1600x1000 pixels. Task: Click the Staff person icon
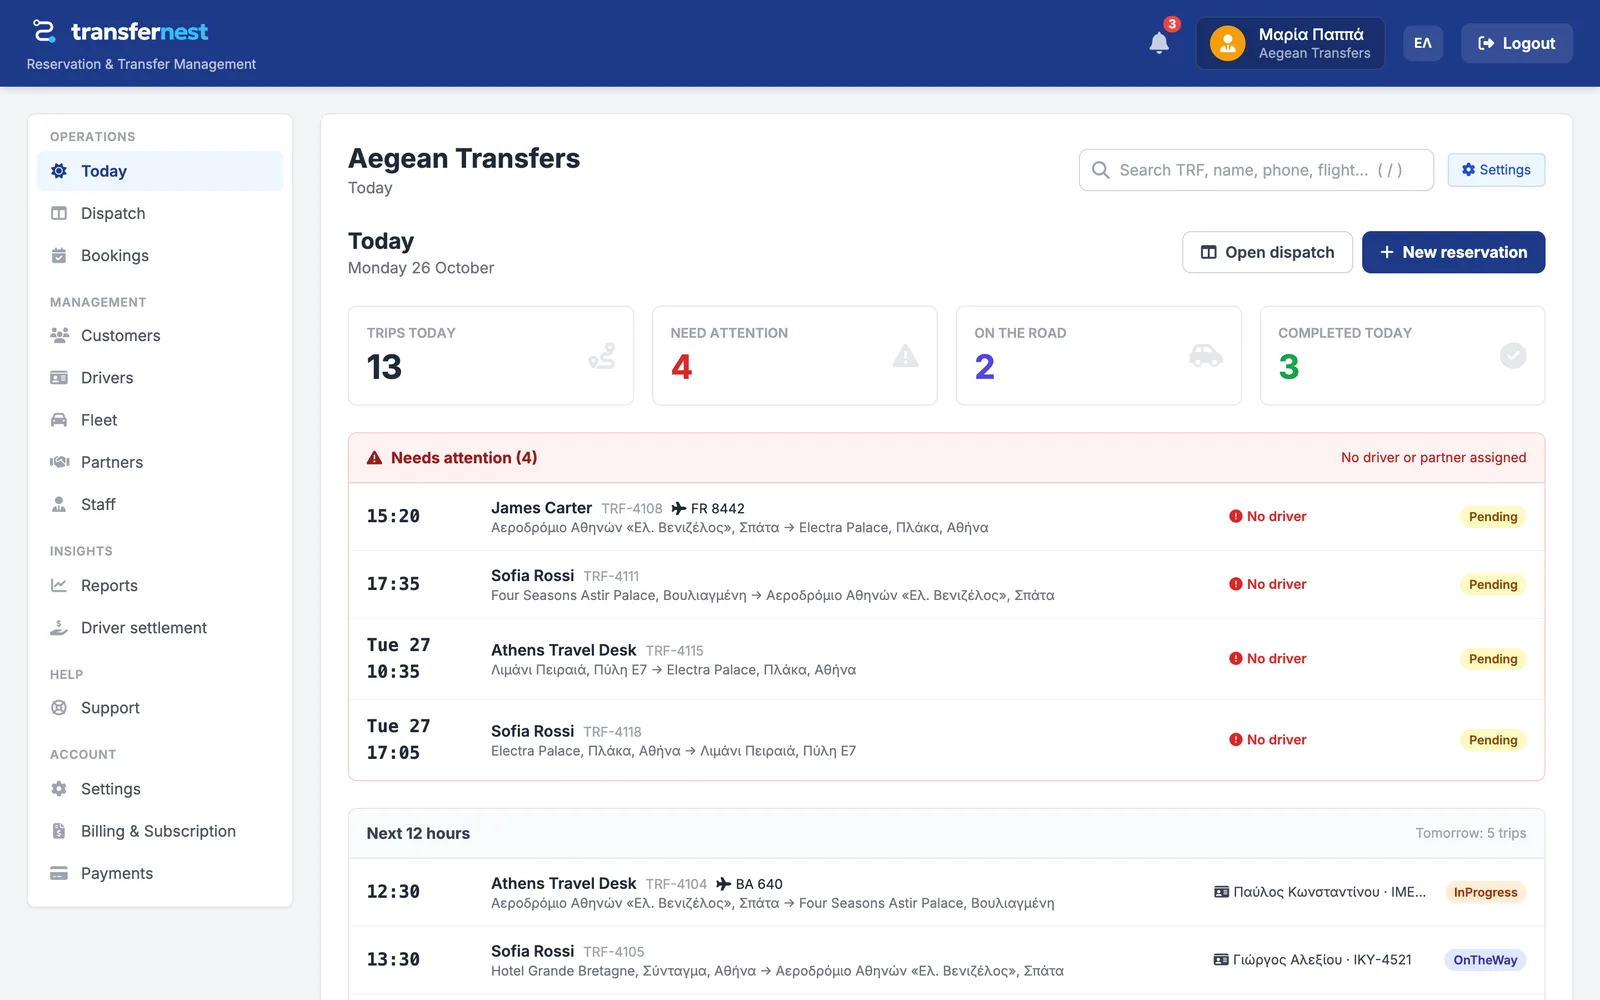tap(59, 504)
